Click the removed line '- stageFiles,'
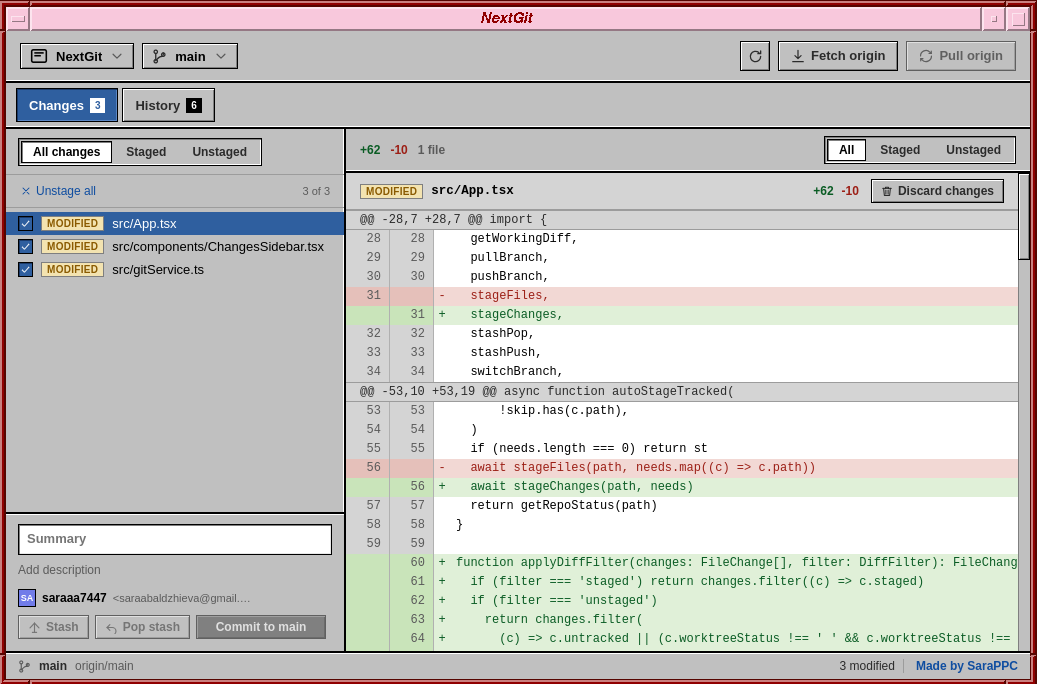The width and height of the screenshot is (1037, 684). point(682,296)
